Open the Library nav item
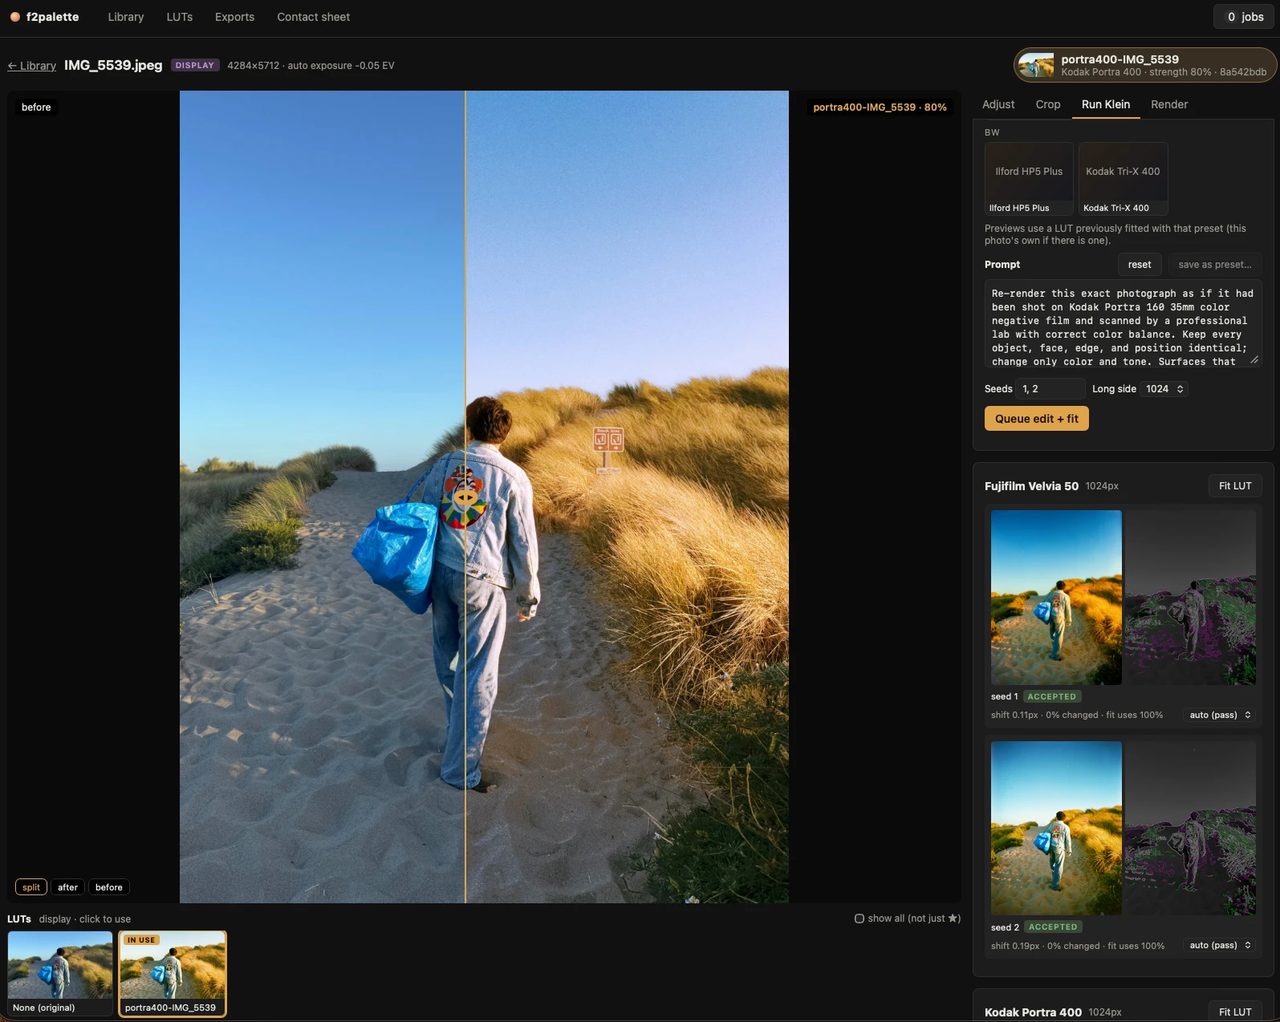 126,17
